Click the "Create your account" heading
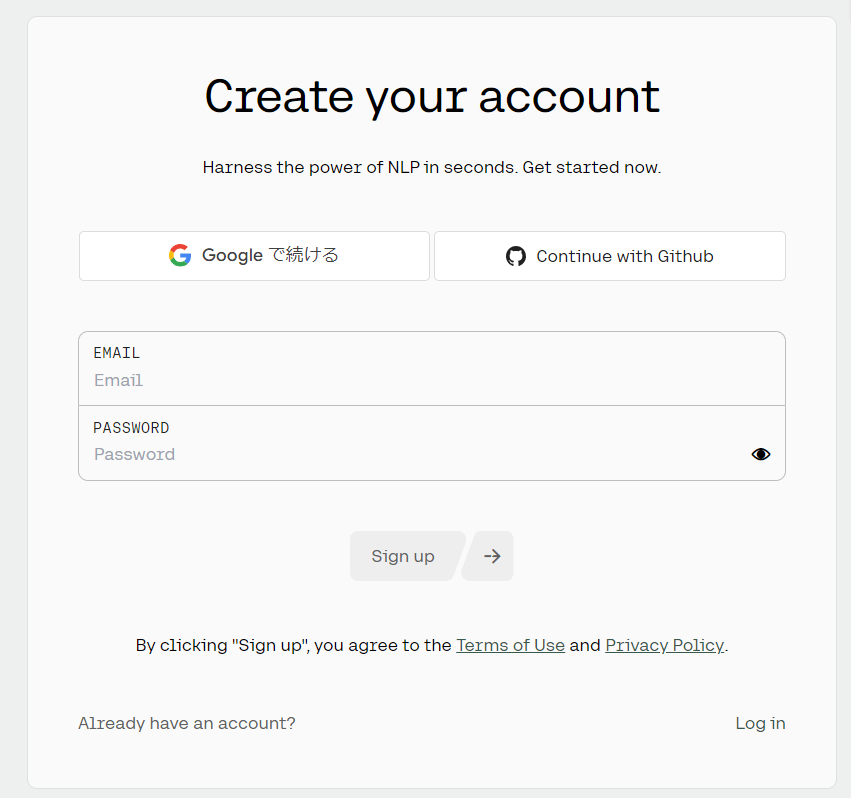 [x=432, y=97]
